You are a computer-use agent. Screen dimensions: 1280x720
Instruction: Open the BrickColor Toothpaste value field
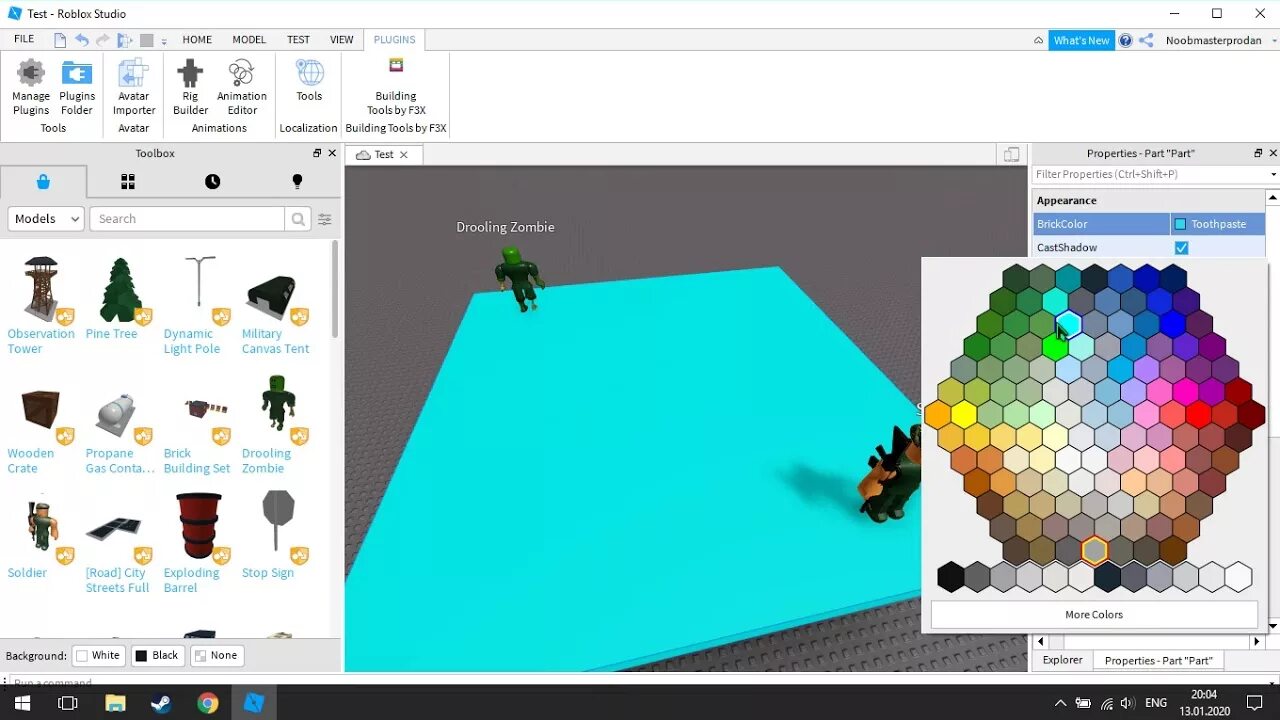(x=1217, y=224)
